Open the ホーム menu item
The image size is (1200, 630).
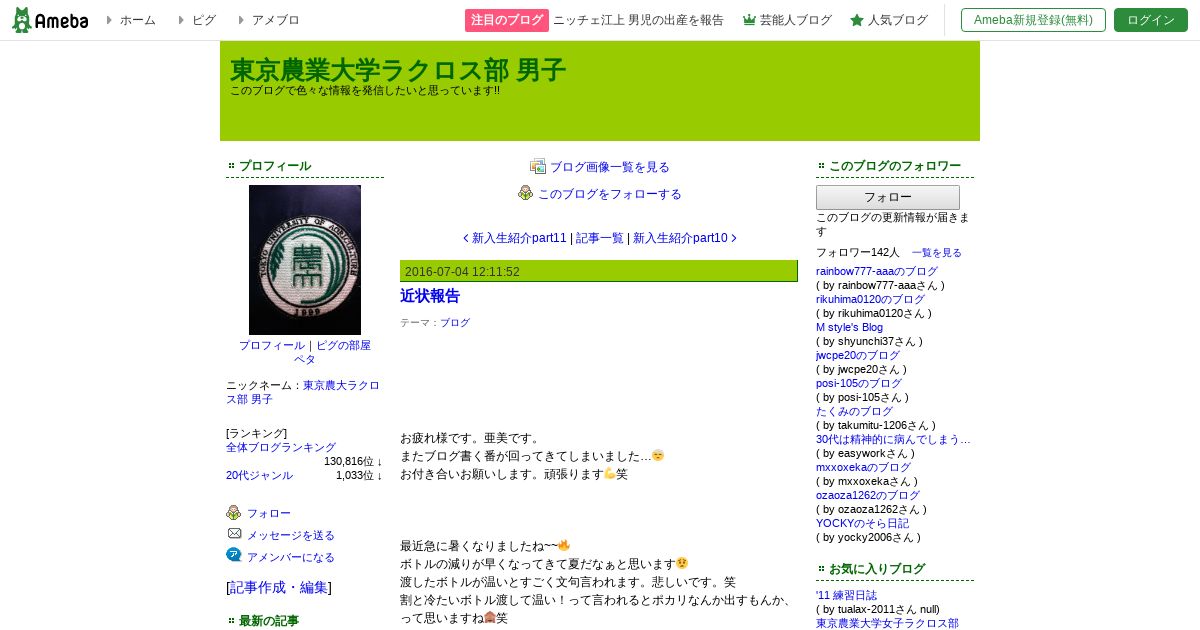137,20
